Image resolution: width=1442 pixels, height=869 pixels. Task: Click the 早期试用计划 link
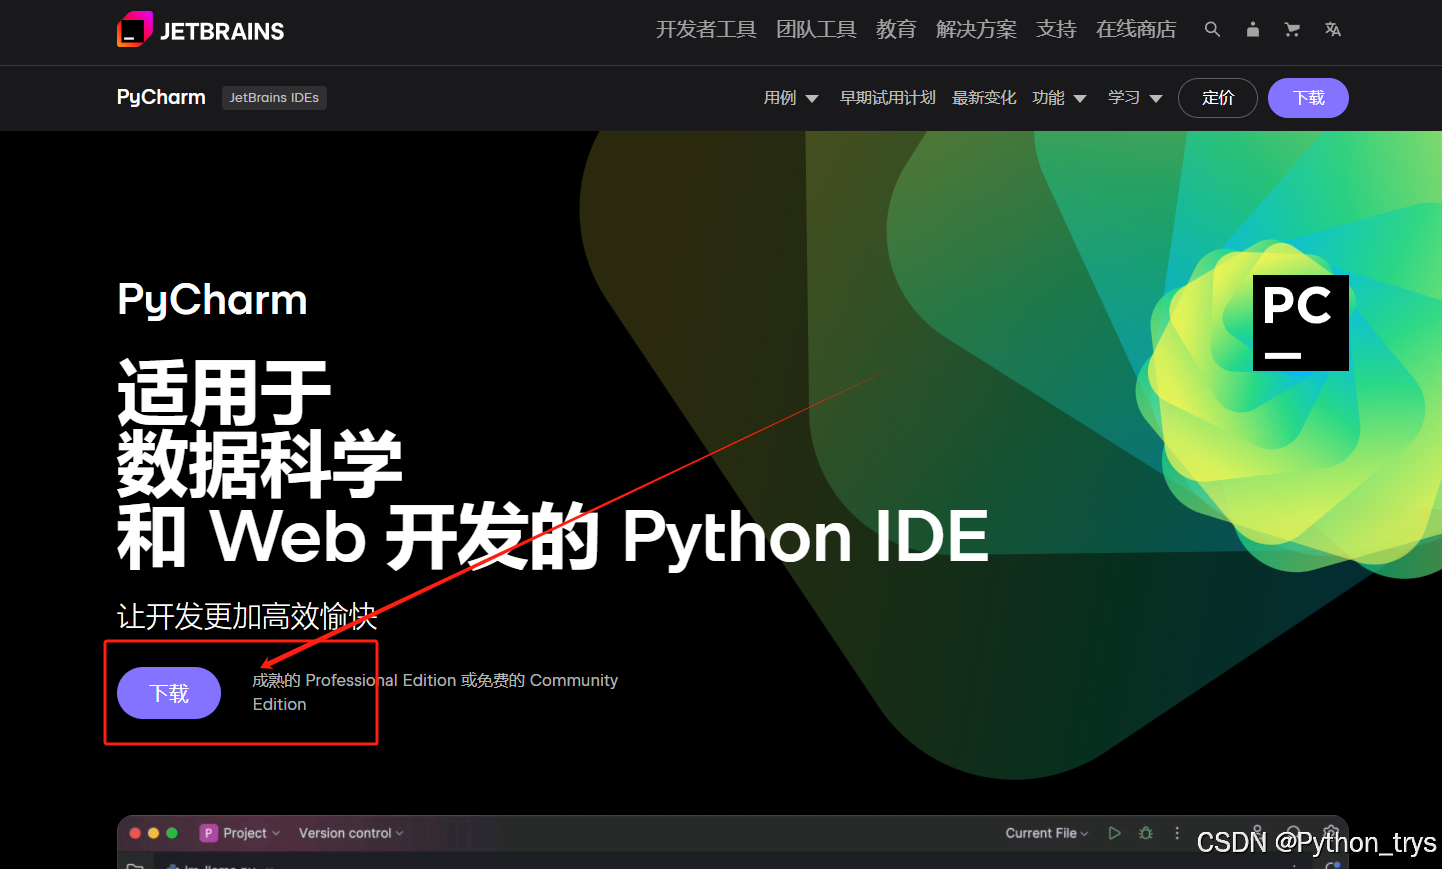click(887, 97)
